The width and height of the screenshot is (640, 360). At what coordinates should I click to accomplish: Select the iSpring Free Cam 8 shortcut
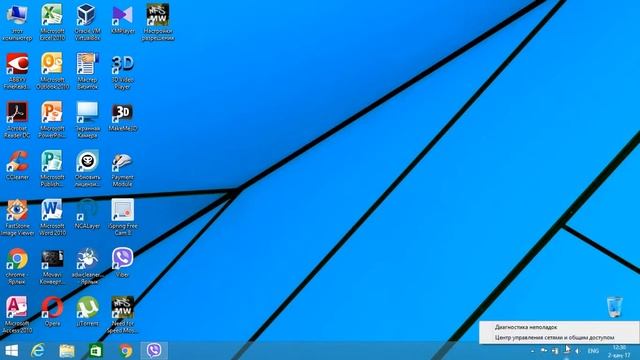tap(122, 218)
